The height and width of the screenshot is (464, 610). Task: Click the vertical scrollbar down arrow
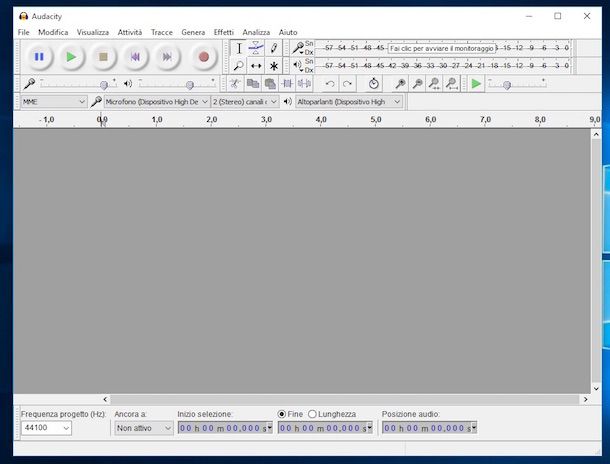tap(596, 388)
